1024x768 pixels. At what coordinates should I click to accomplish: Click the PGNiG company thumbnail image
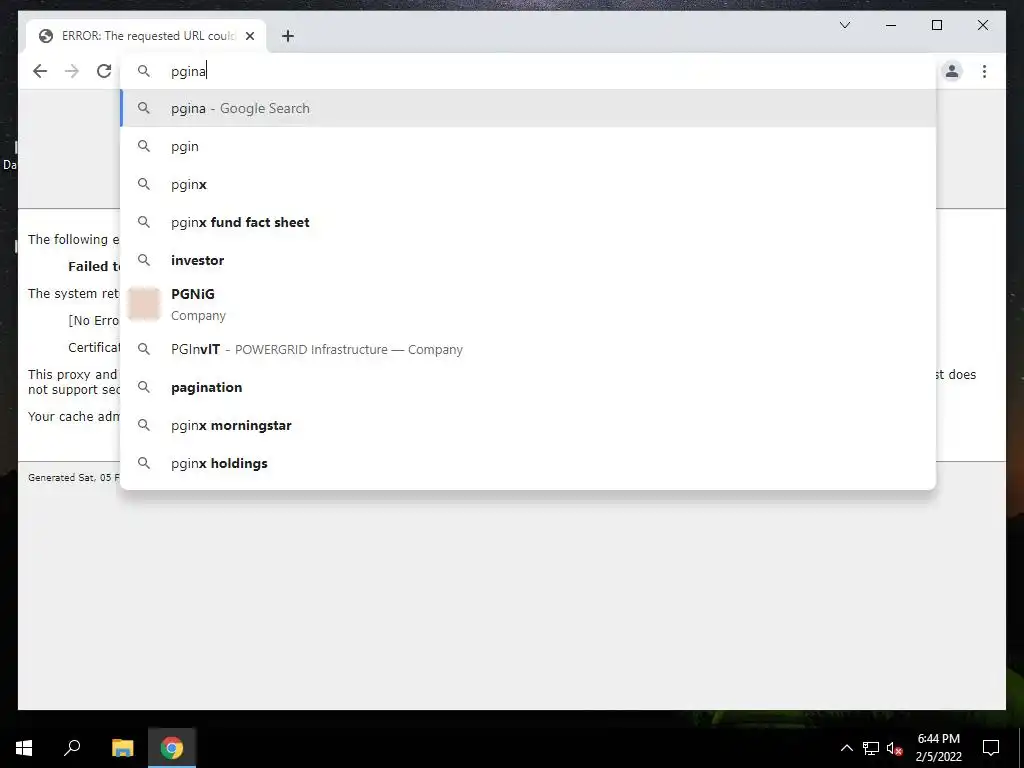coord(144,304)
